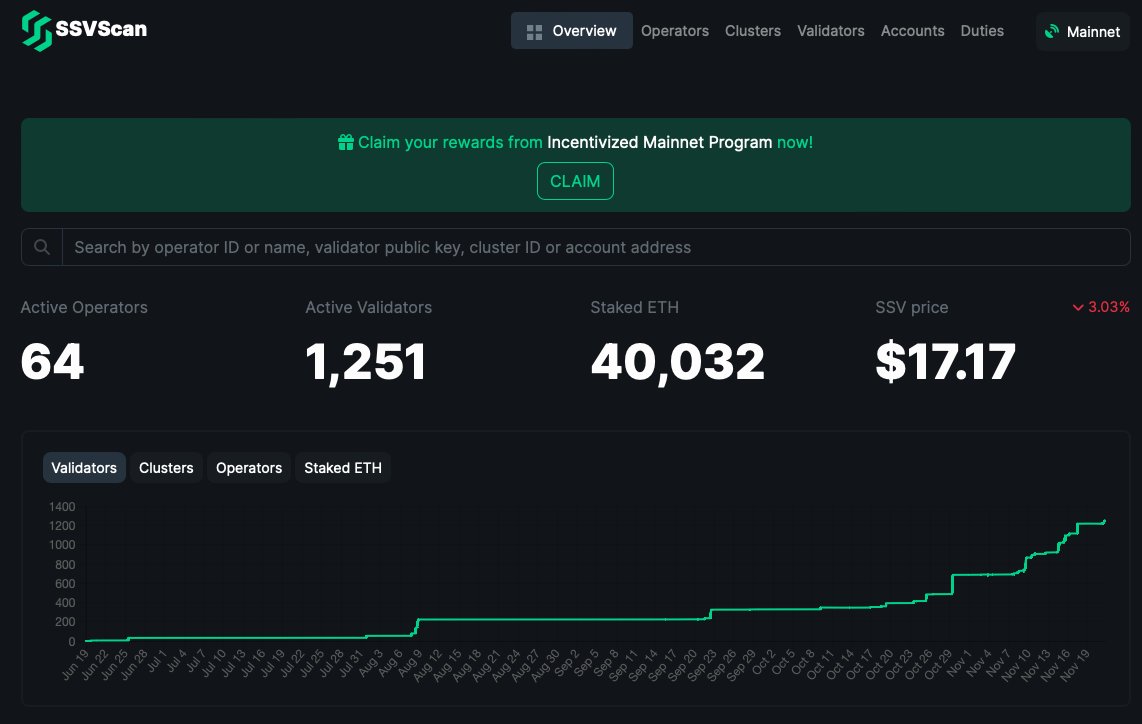Open the Overview tab
The width and height of the screenshot is (1142, 724).
[x=572, y=31]
